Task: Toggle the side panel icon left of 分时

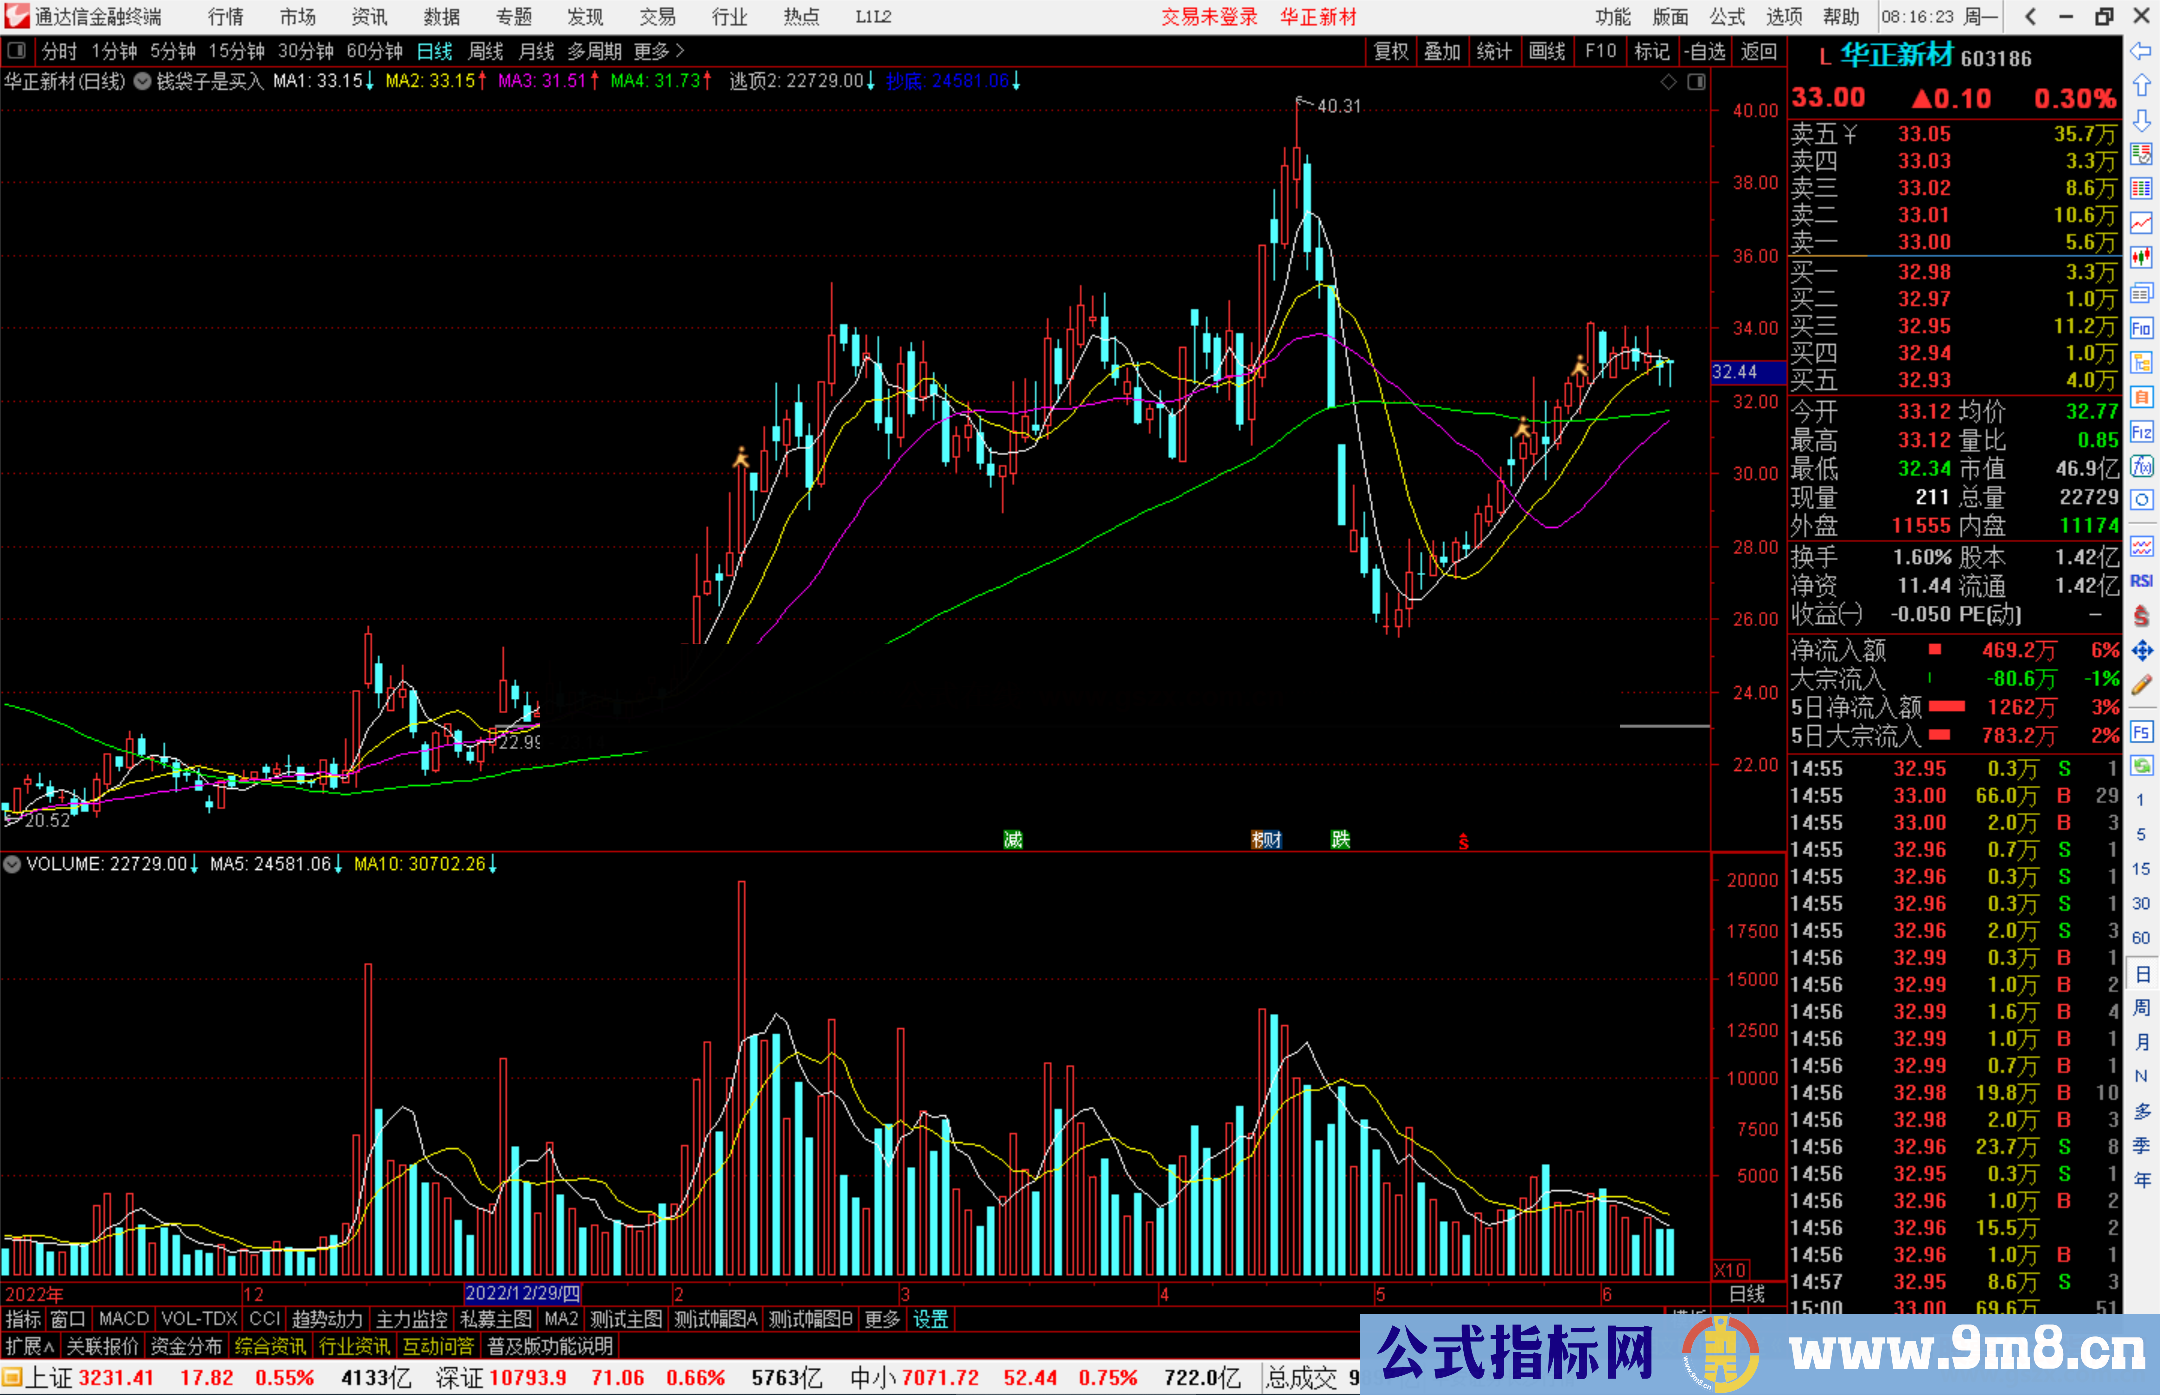Action: tap(16, 51)
